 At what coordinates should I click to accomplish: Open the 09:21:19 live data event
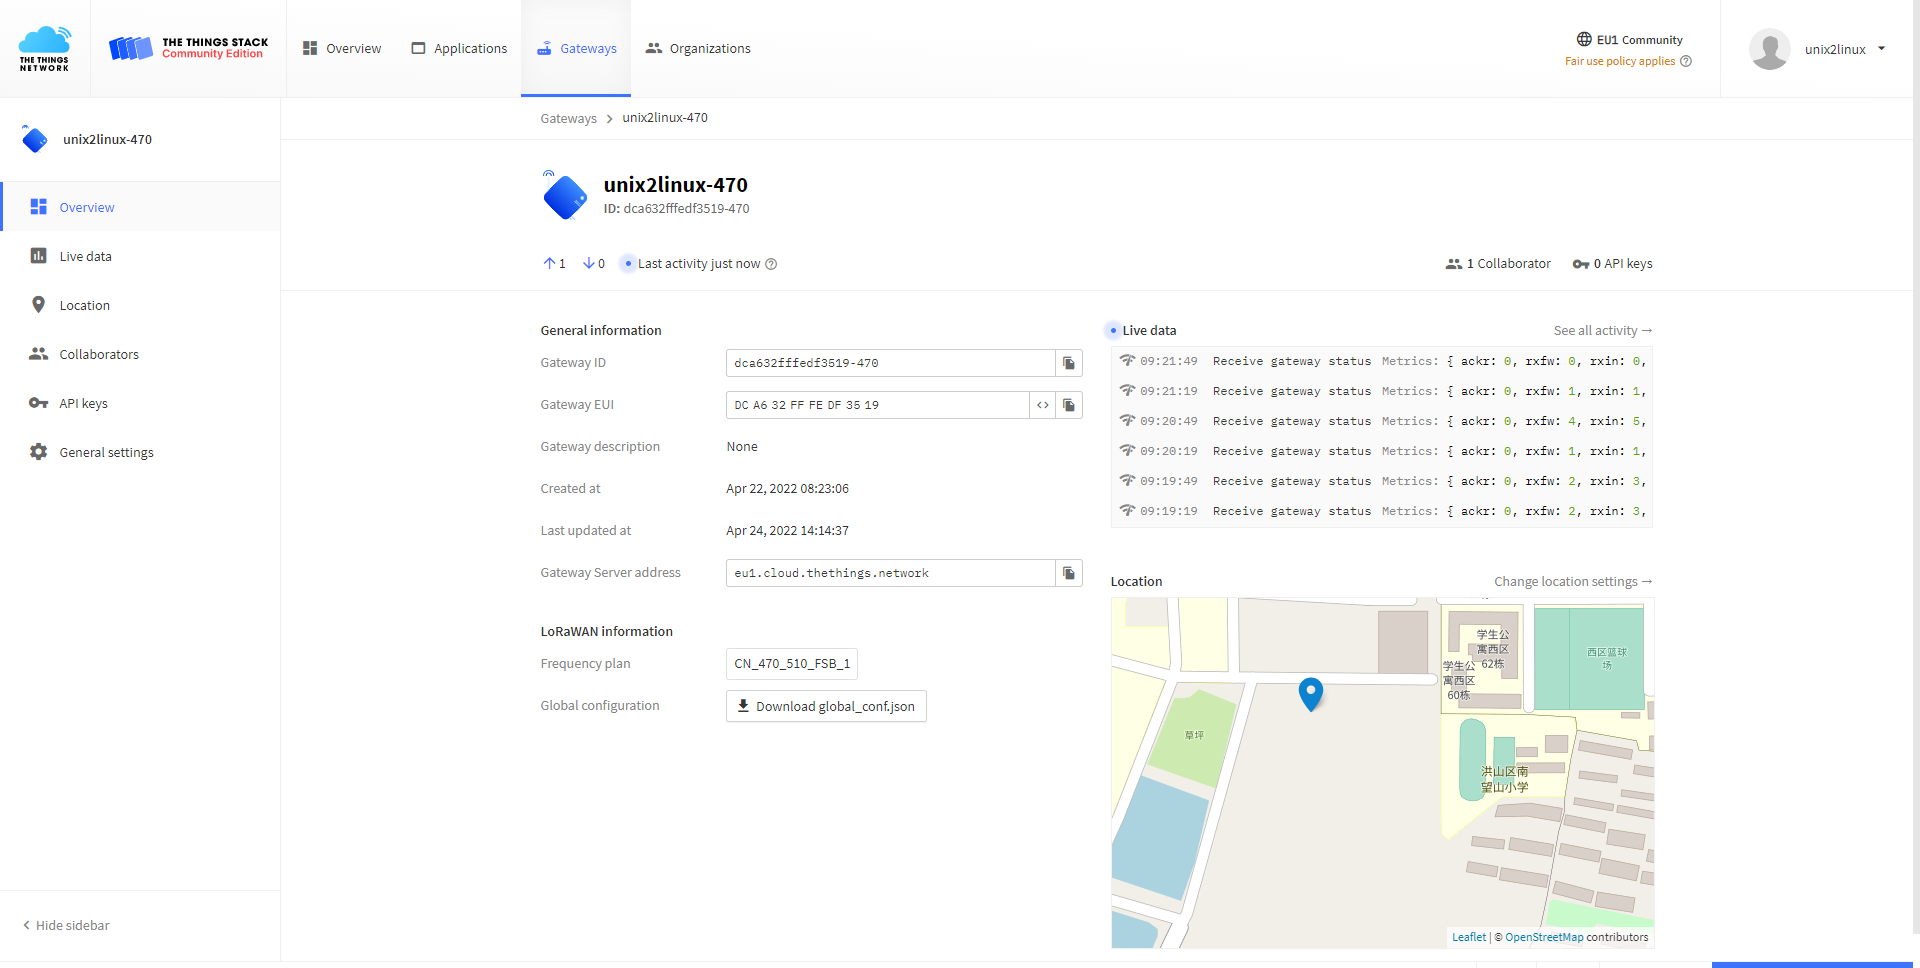[x=1381, y=391]
